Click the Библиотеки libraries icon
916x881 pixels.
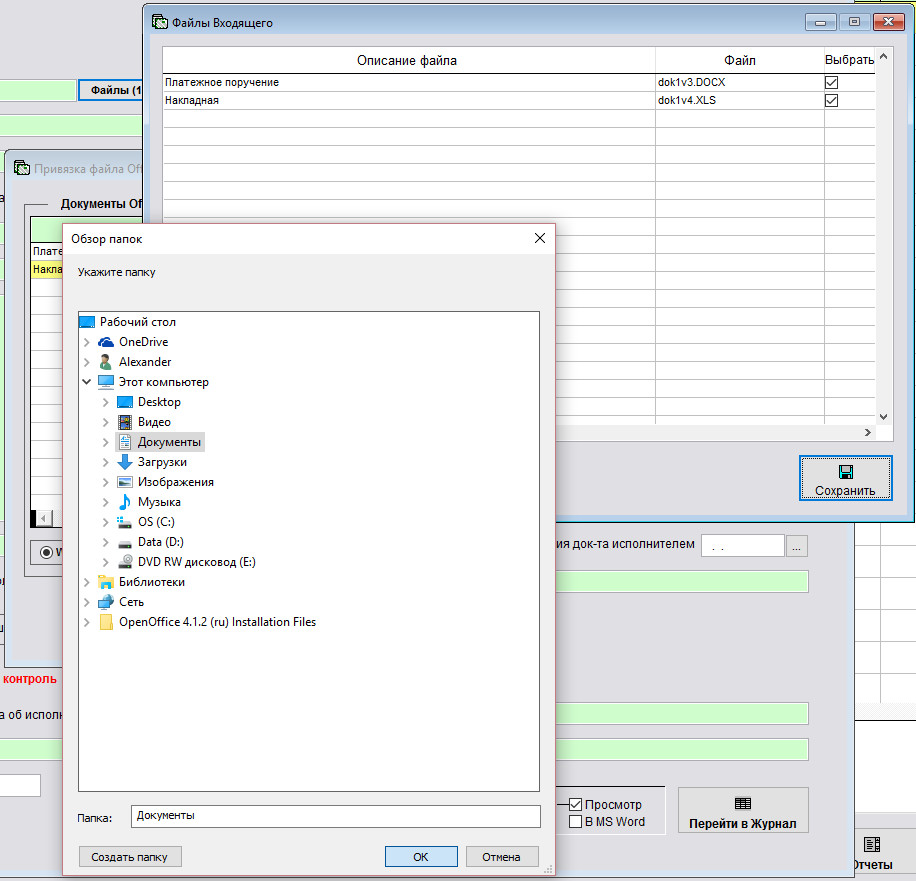click(106, 582)
